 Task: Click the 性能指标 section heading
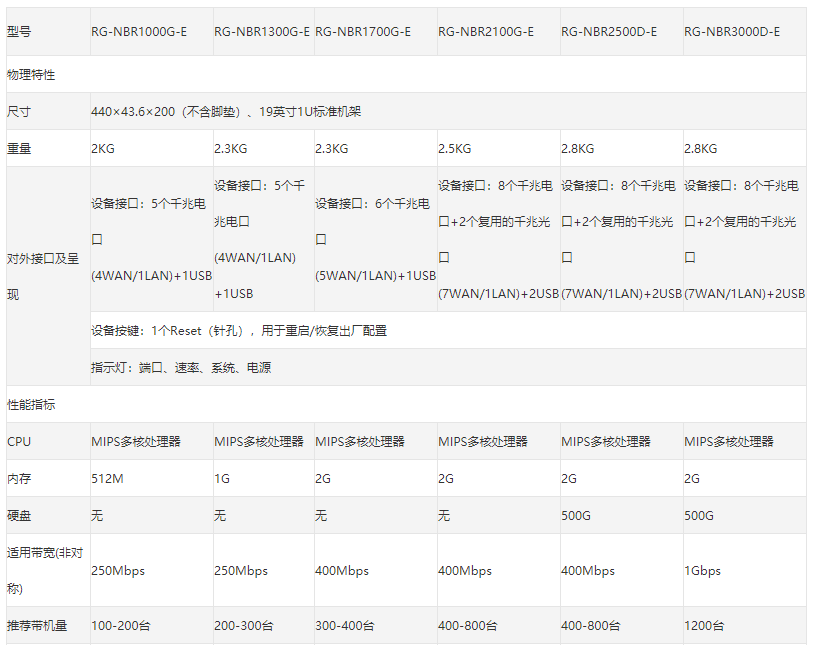31,405
